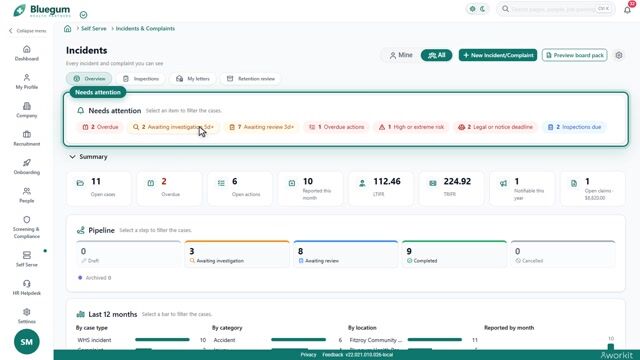Filter by 1 Overdue actions chip
640x360 pixels.
(x=336, y=127)
